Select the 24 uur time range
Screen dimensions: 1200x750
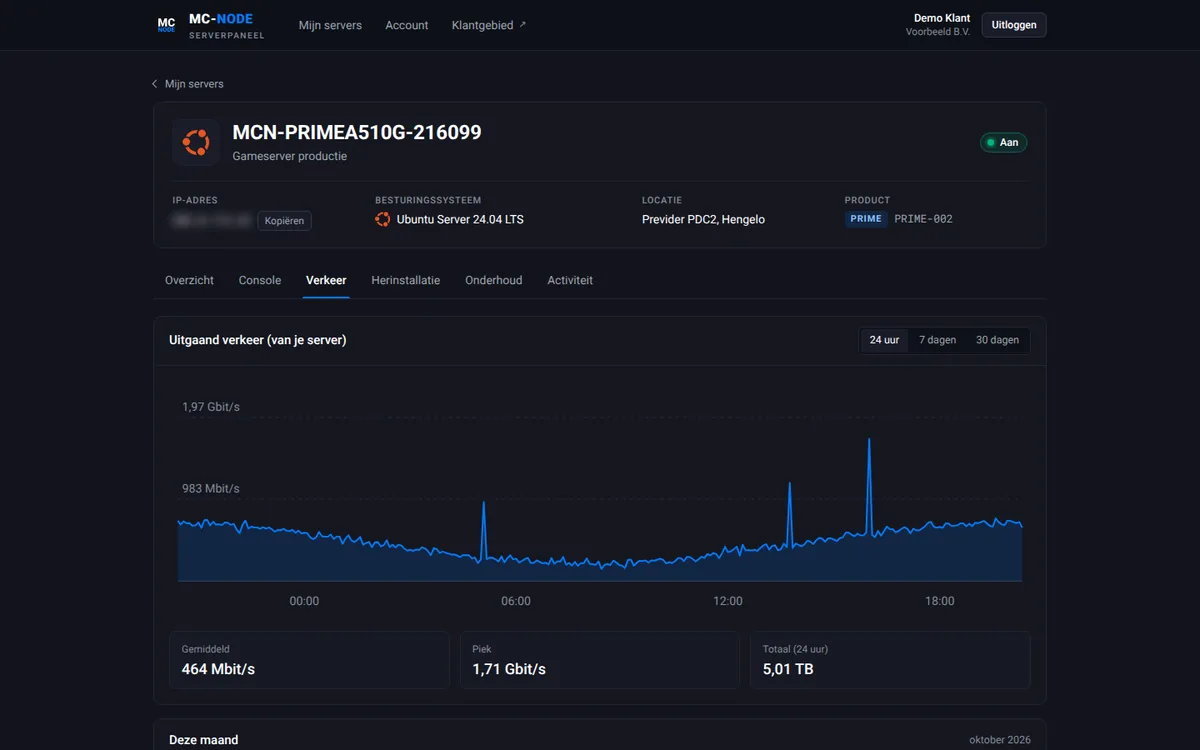(x=884, y=340)
